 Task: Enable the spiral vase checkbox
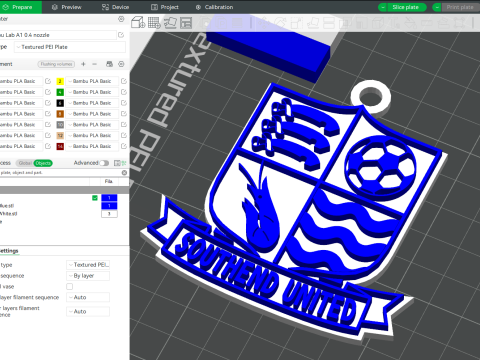(x=69, y=286)
